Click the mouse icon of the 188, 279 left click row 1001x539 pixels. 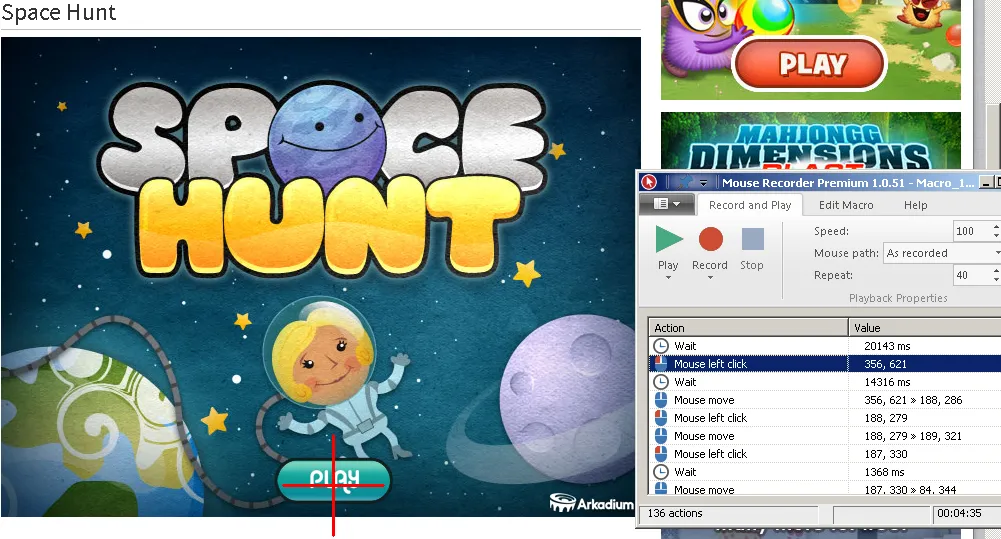[x=661, y=418]
